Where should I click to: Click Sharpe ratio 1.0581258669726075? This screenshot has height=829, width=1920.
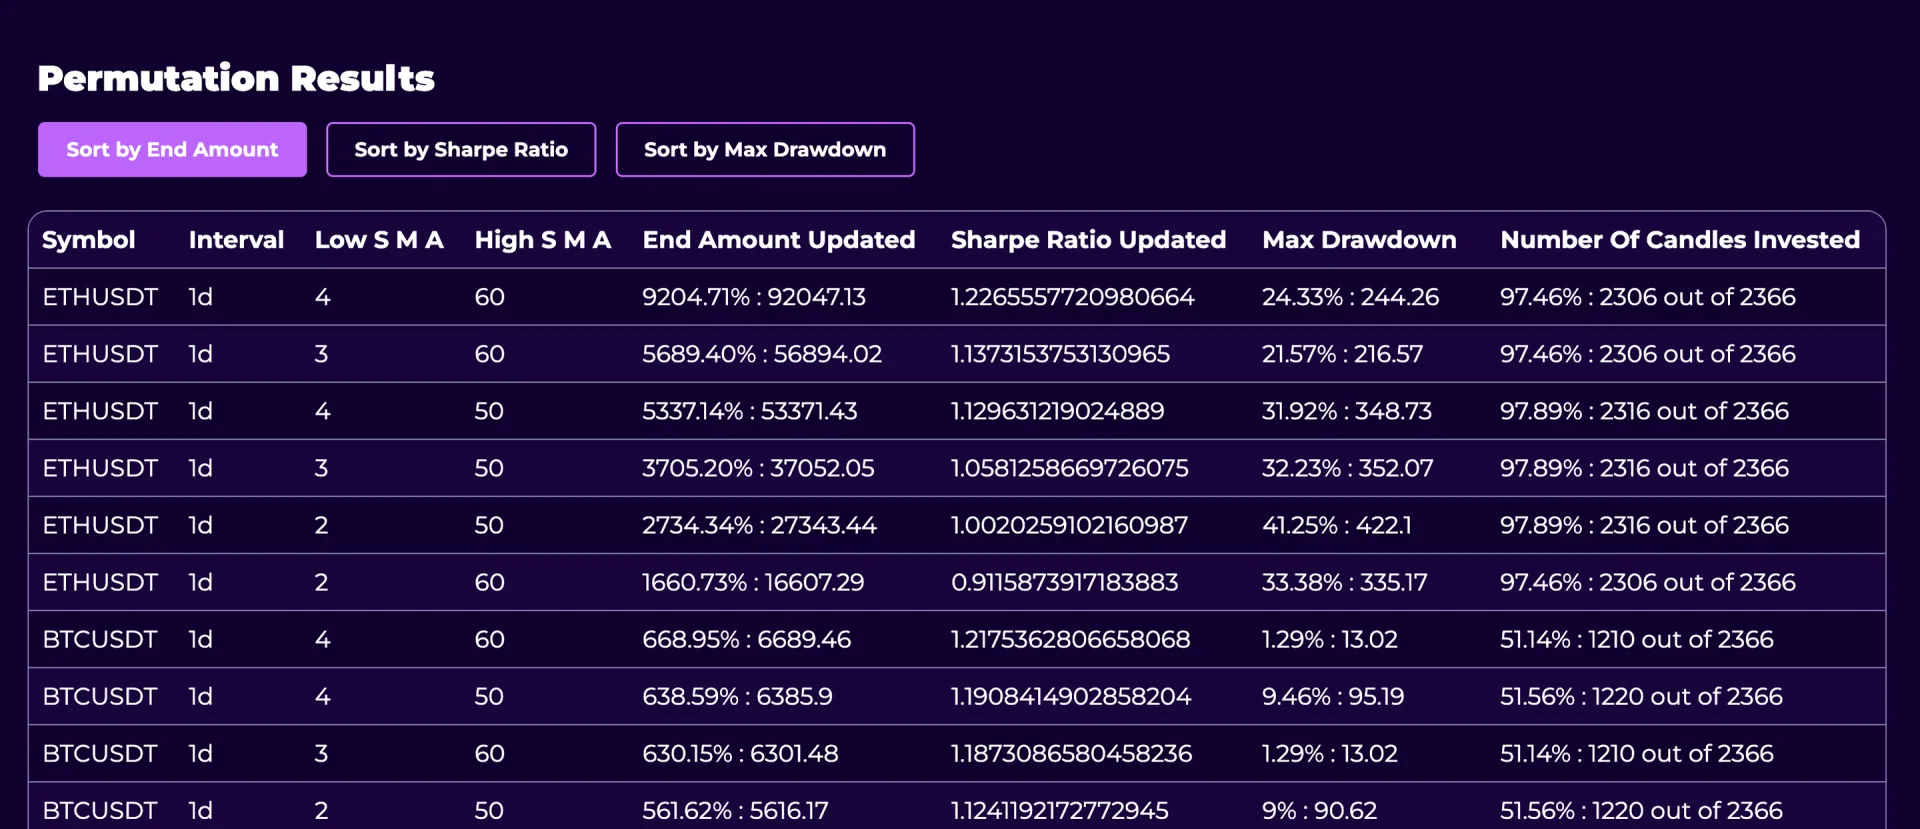tap(1069, 468)
